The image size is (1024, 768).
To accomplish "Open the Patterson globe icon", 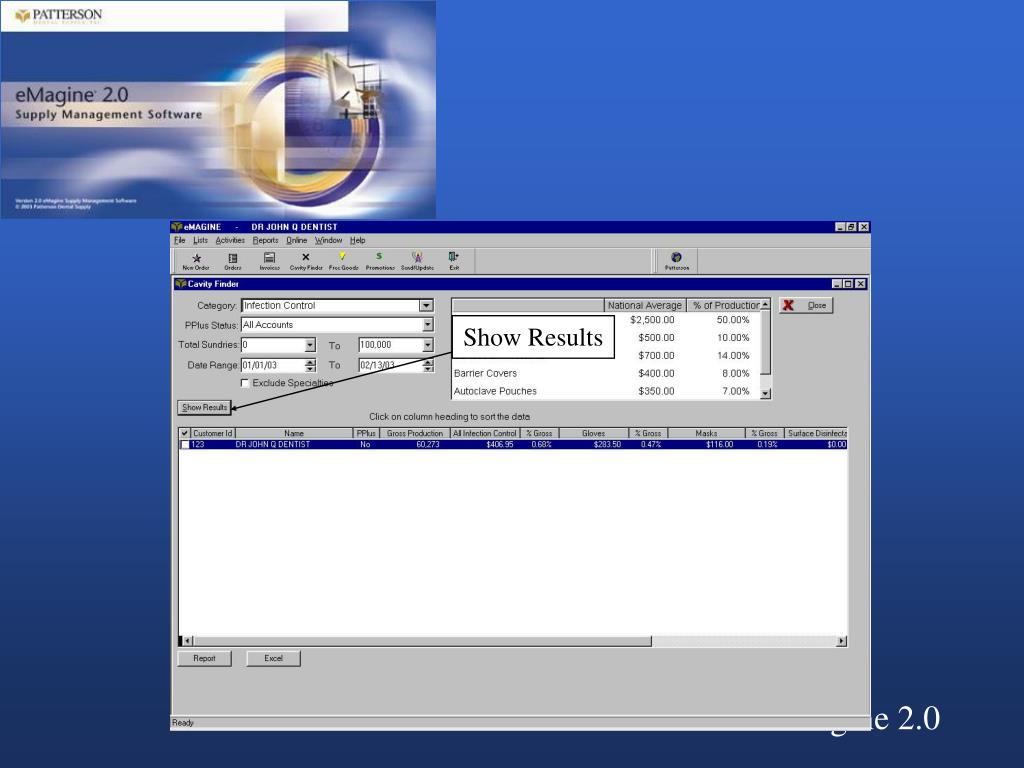I will pyautogui.click(x=677, y=261).
